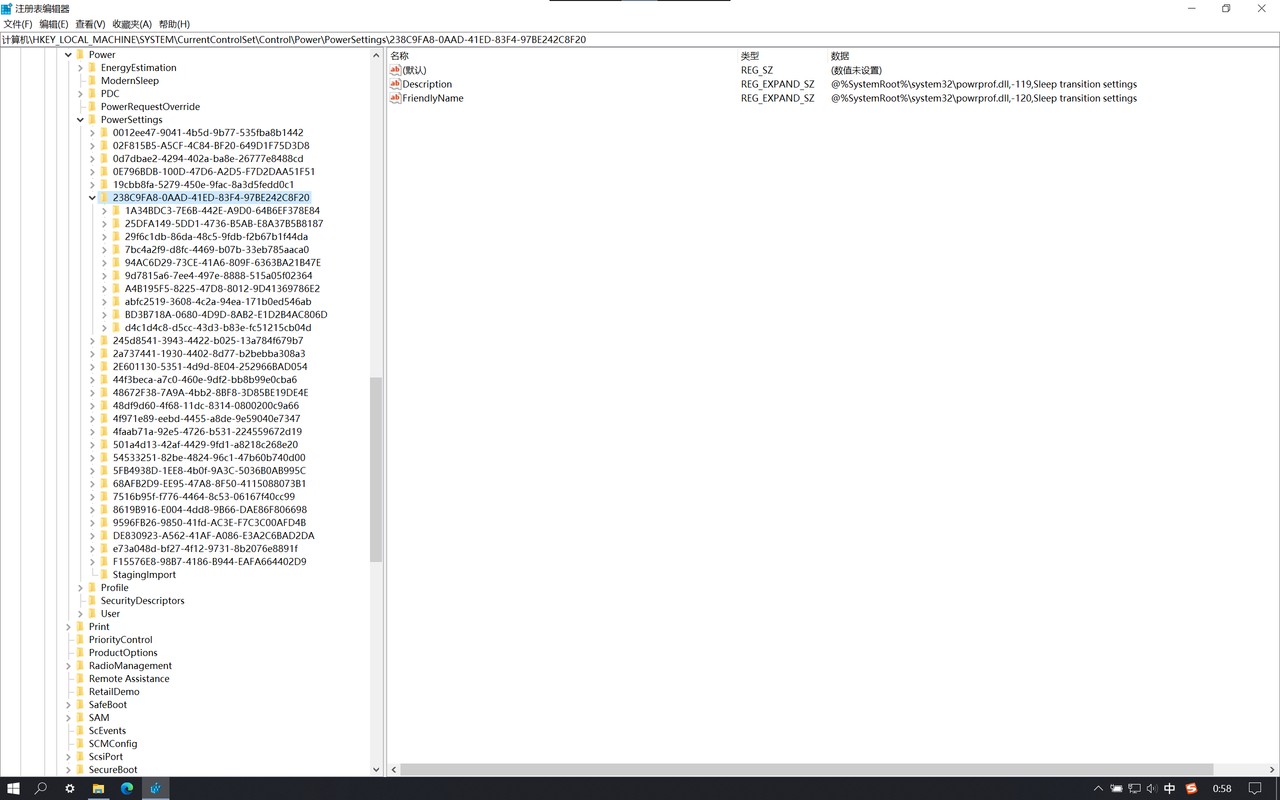Click the Registry Editor taskbar icon
Image resolution: width=1280 pixels, height=800 pixels.
tap(156, 788)
